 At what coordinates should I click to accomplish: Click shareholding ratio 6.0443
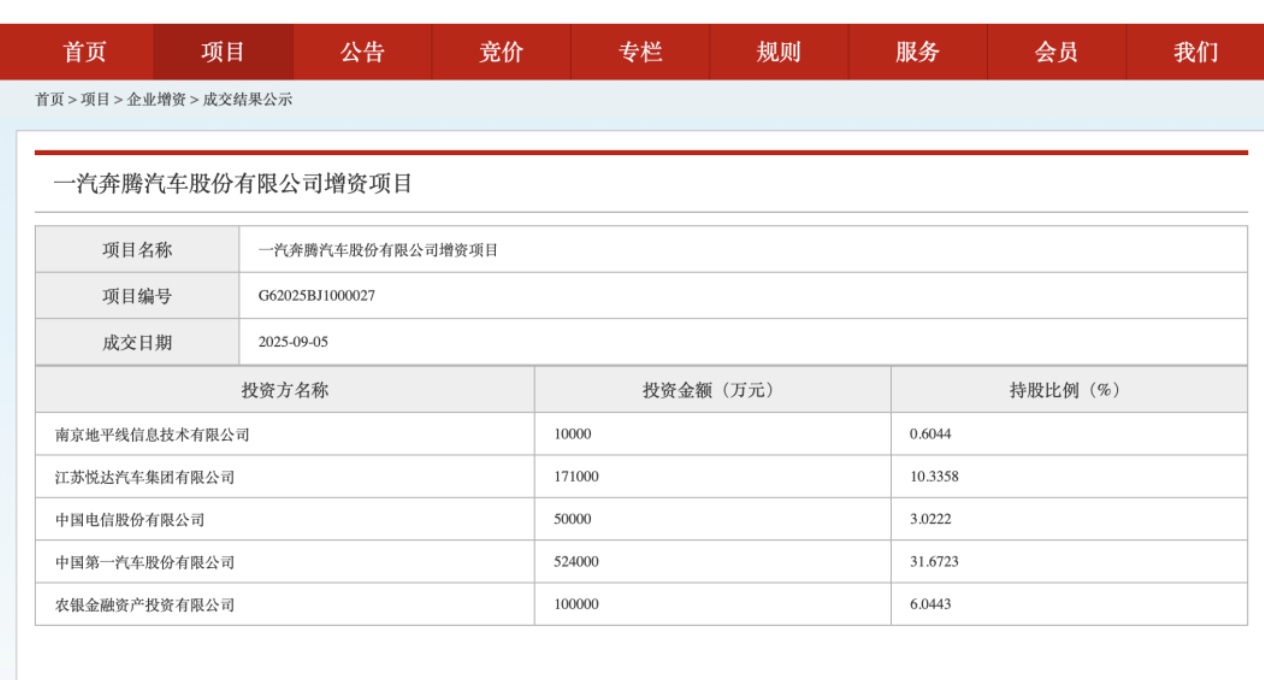tap(930, 605)
